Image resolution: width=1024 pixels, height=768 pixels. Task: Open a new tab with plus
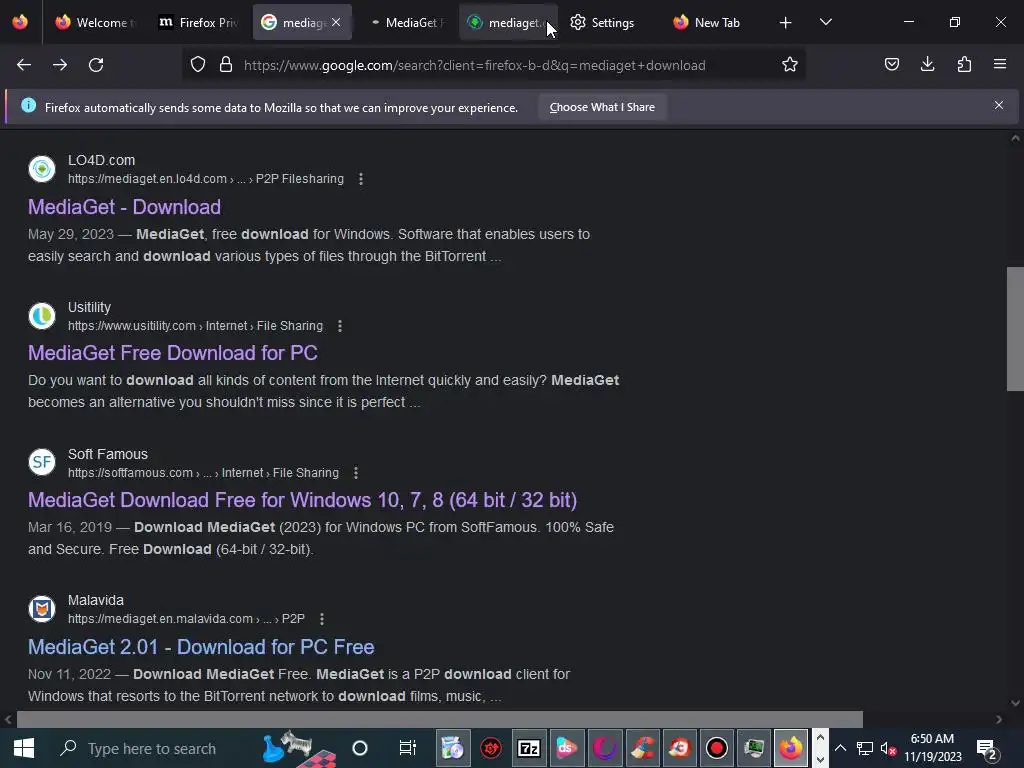tap(786, 23)
